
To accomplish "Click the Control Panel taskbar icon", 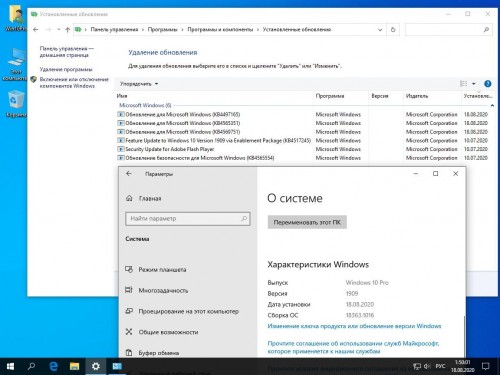I will (117, 366).
